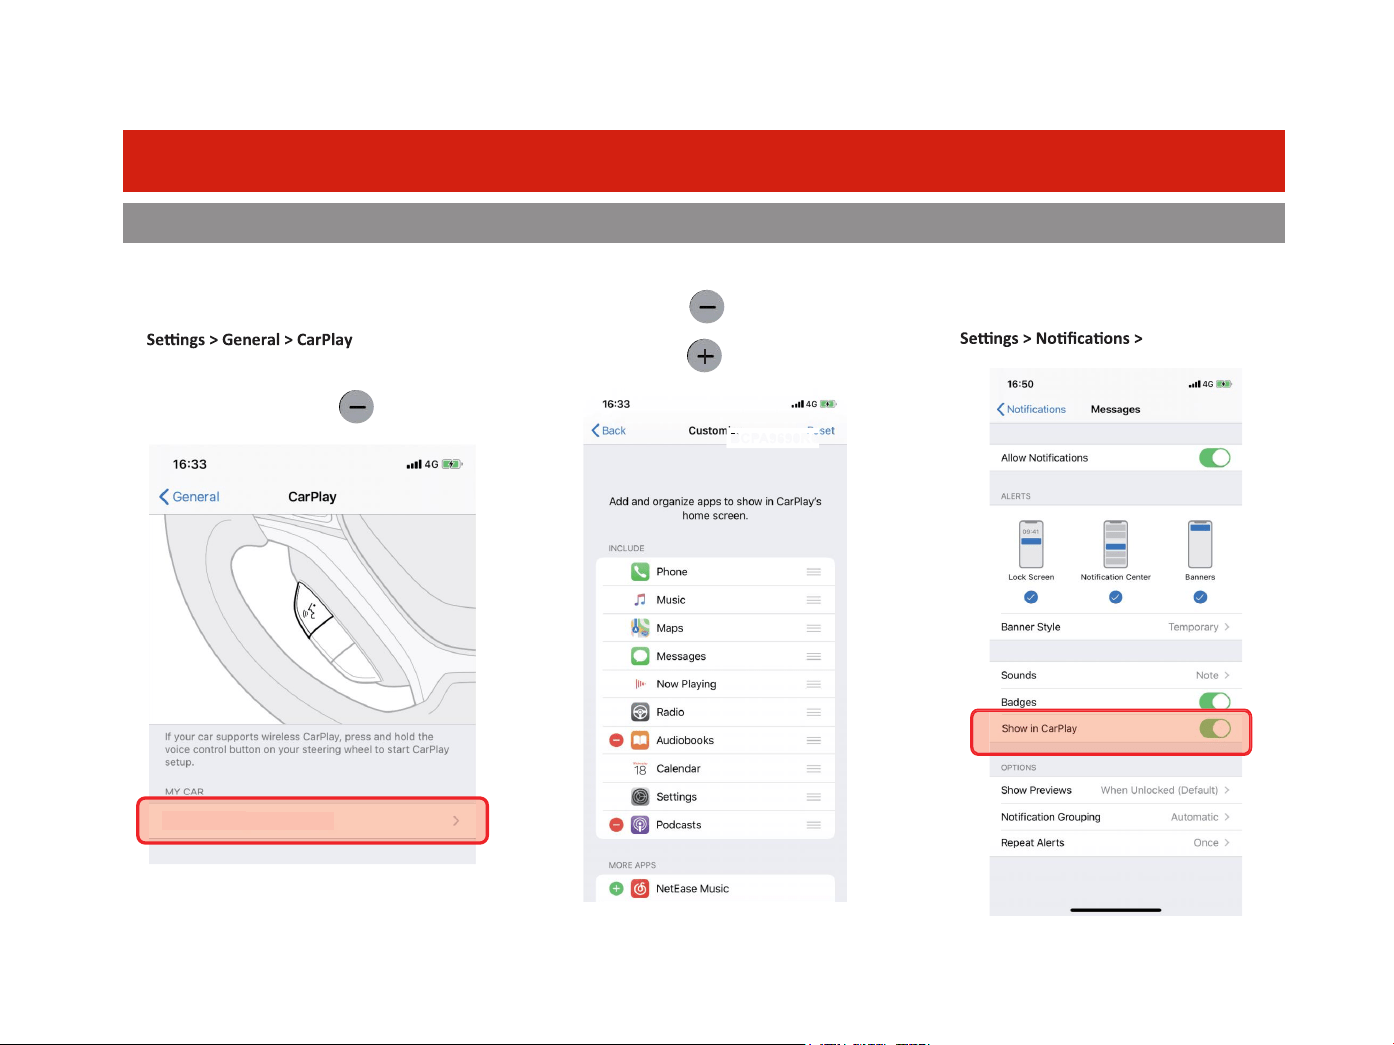This screenshot has height=1045, width=1394.
Task: Click the 'Repeat Alerts' label
Action: pos(1032,843)
